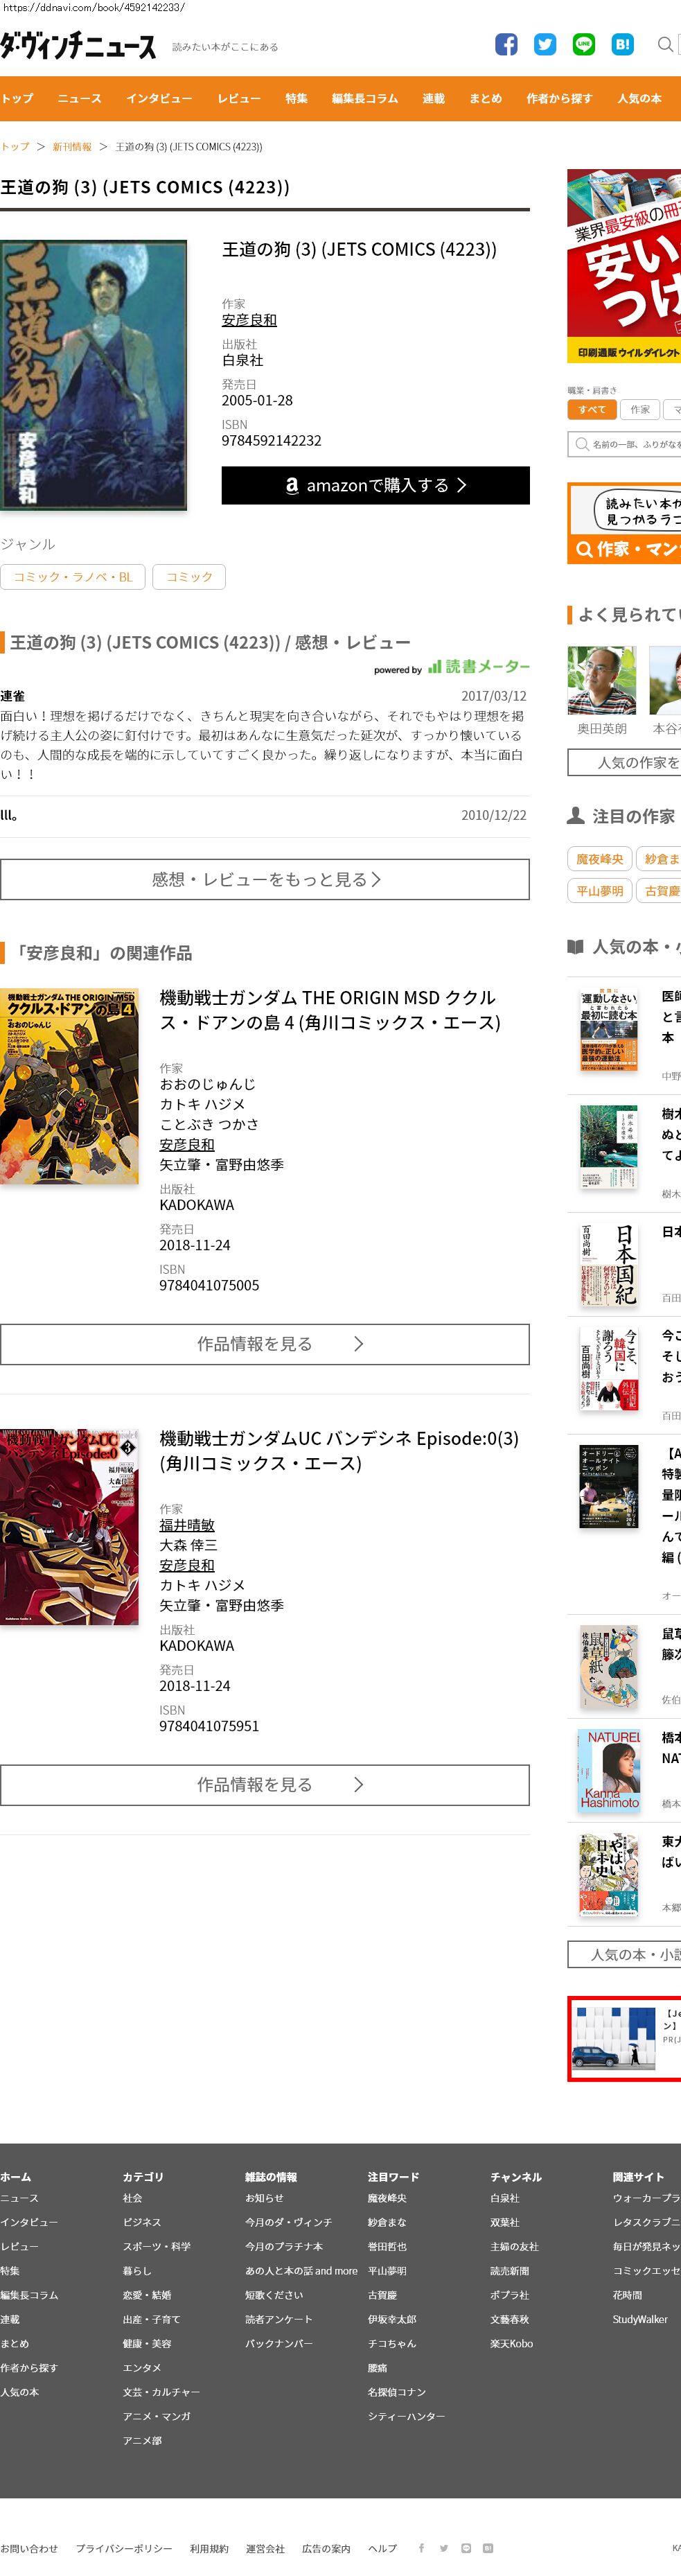Open the Facebook share icon in header
This screenshot has width=681, height=2576.
pyautogui.click(x=506, y=44)
